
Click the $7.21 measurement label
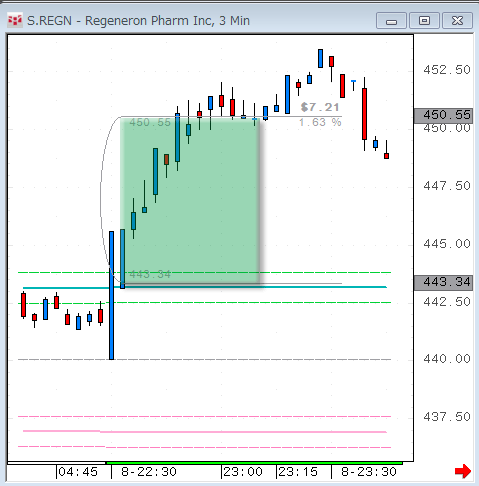pyautogui.click(x=320, y=107)
